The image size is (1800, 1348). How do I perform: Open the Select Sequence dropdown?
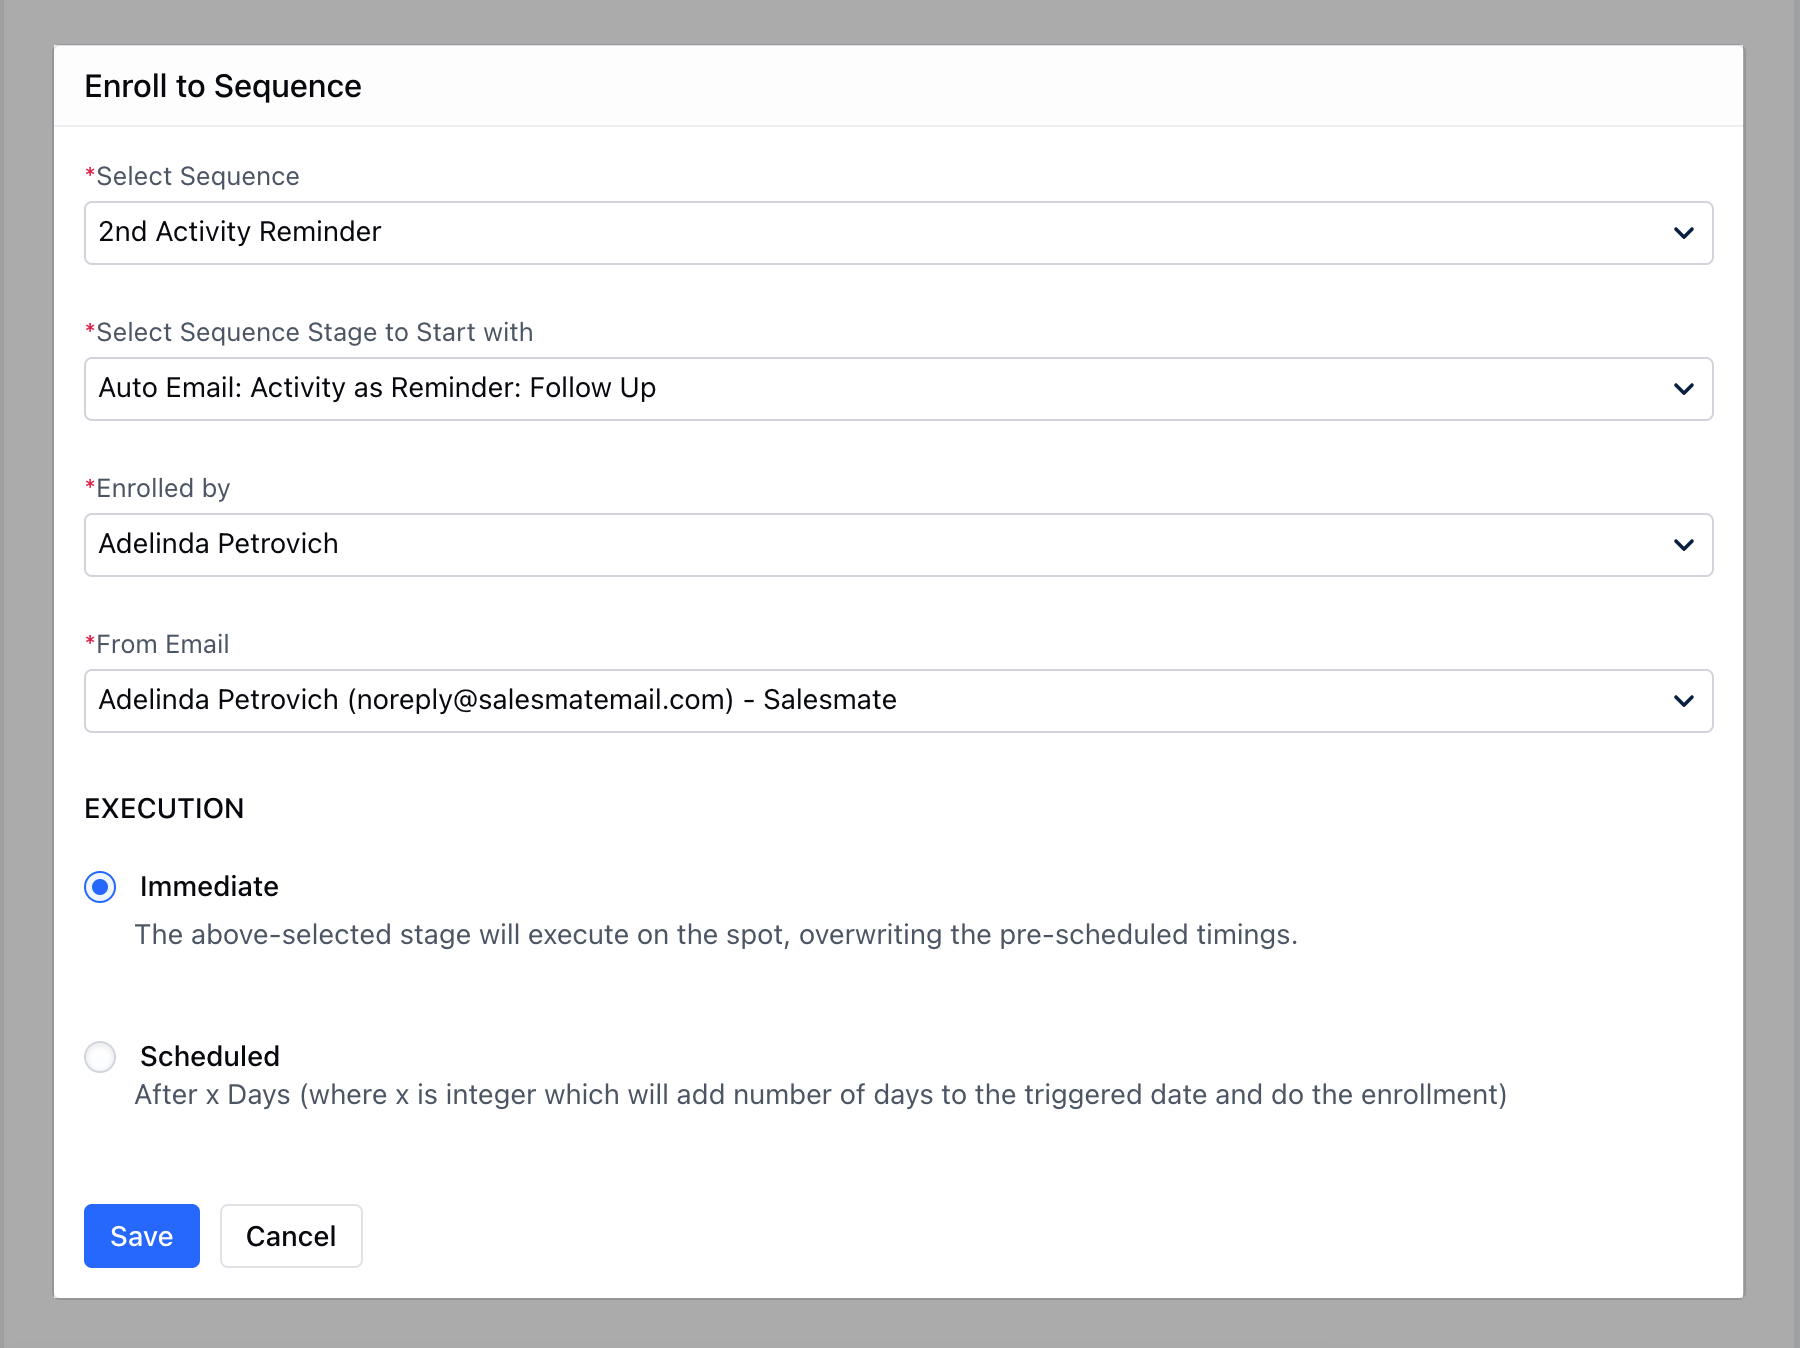(x=898, y=233)
